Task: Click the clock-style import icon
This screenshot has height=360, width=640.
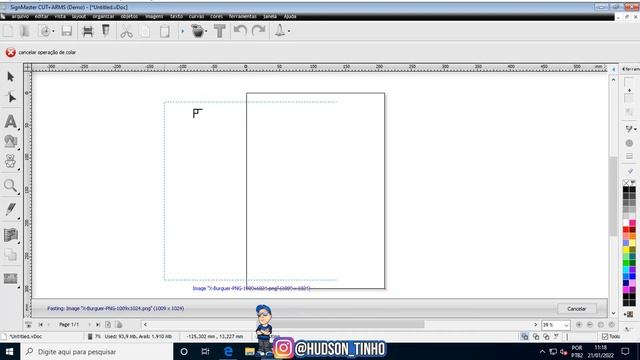Action: click(45, 31)
